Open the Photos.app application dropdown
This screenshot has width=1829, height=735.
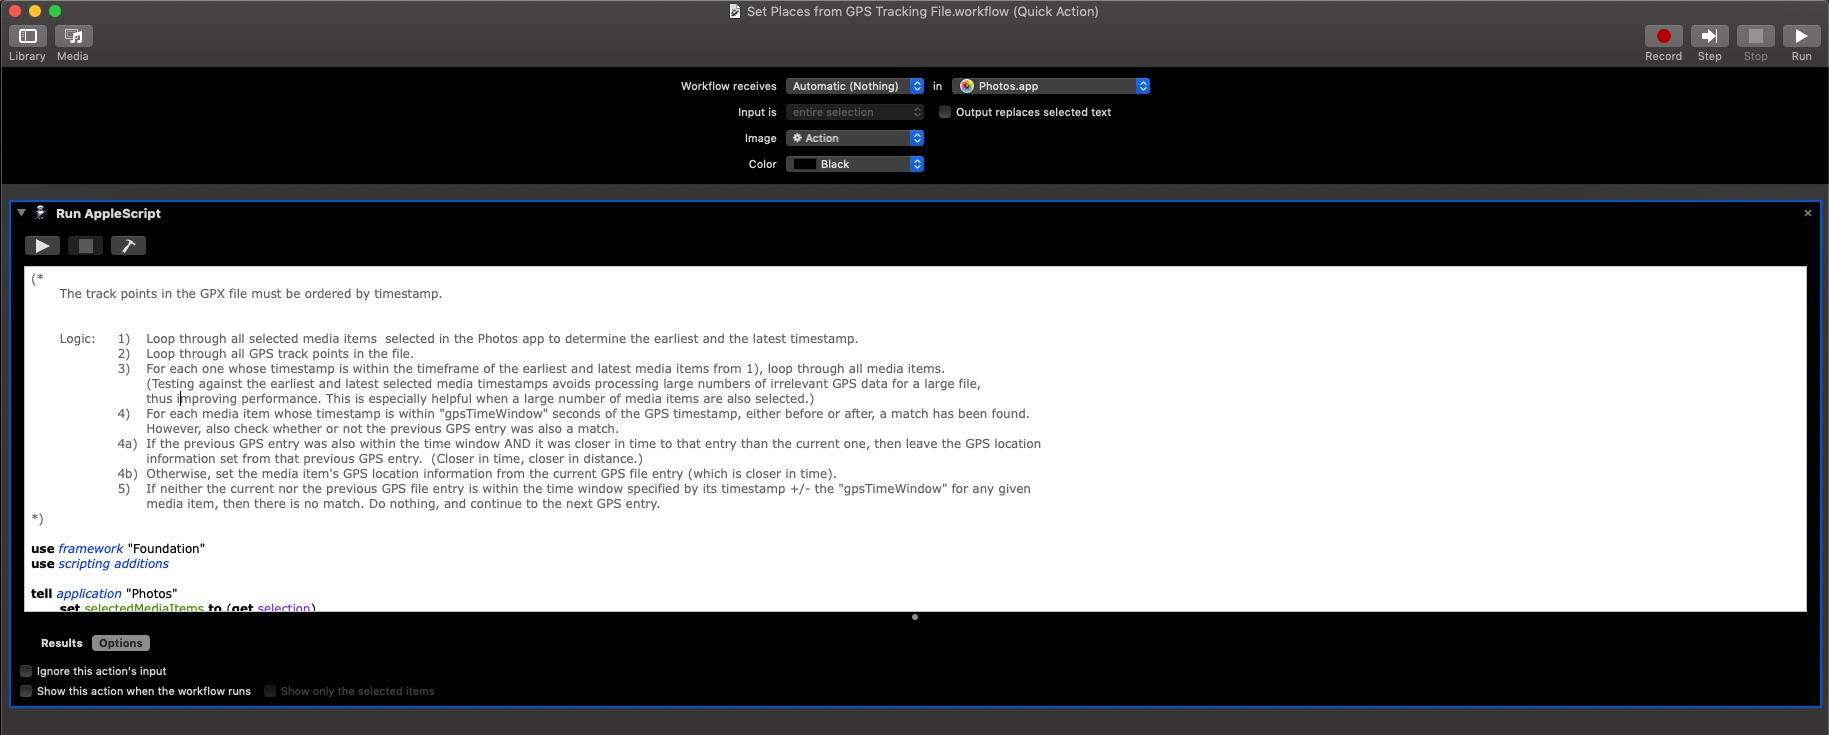coord(1051,86)
